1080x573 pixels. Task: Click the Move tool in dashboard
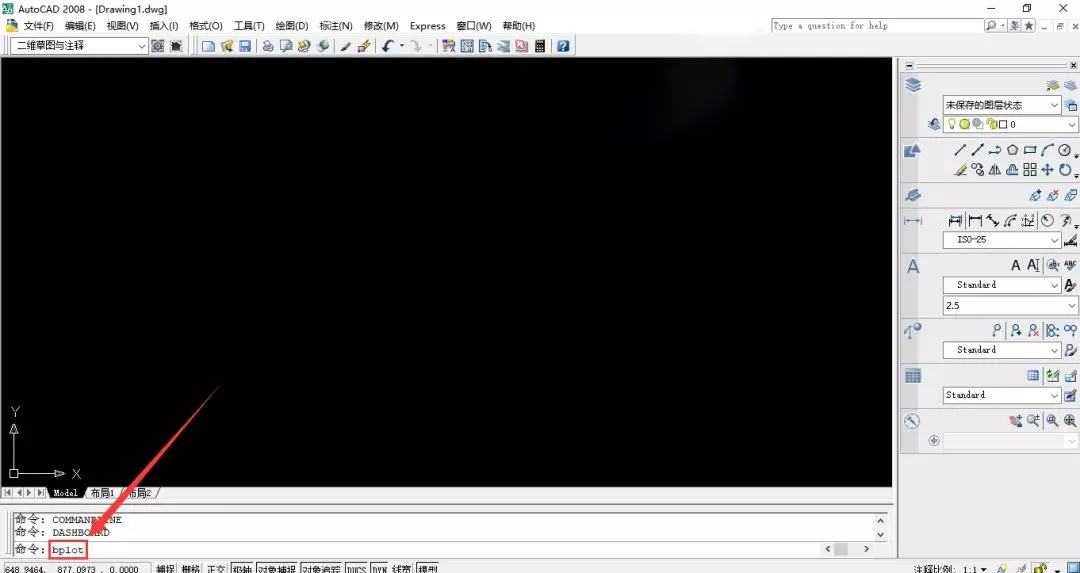pyautogui.click(x=1047, y=169)
